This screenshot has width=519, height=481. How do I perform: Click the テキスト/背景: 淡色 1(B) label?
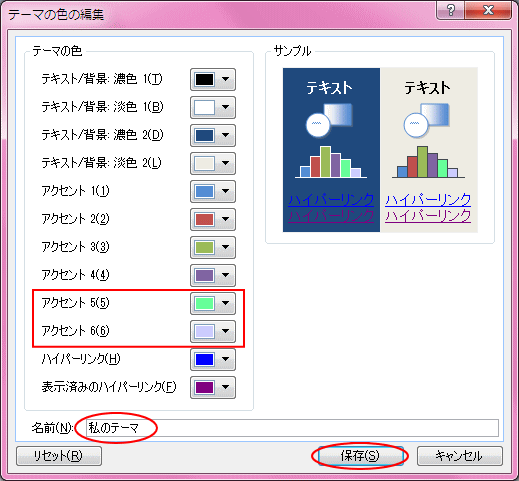102,107
